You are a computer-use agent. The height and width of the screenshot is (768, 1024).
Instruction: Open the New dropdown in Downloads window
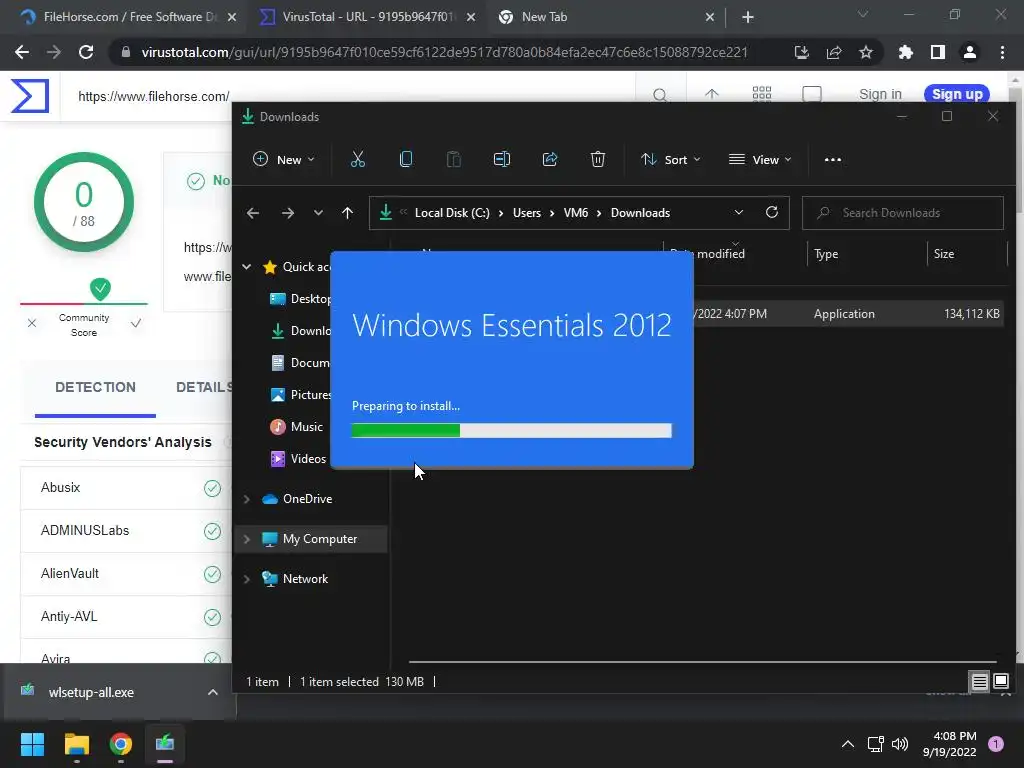(284, 159)
